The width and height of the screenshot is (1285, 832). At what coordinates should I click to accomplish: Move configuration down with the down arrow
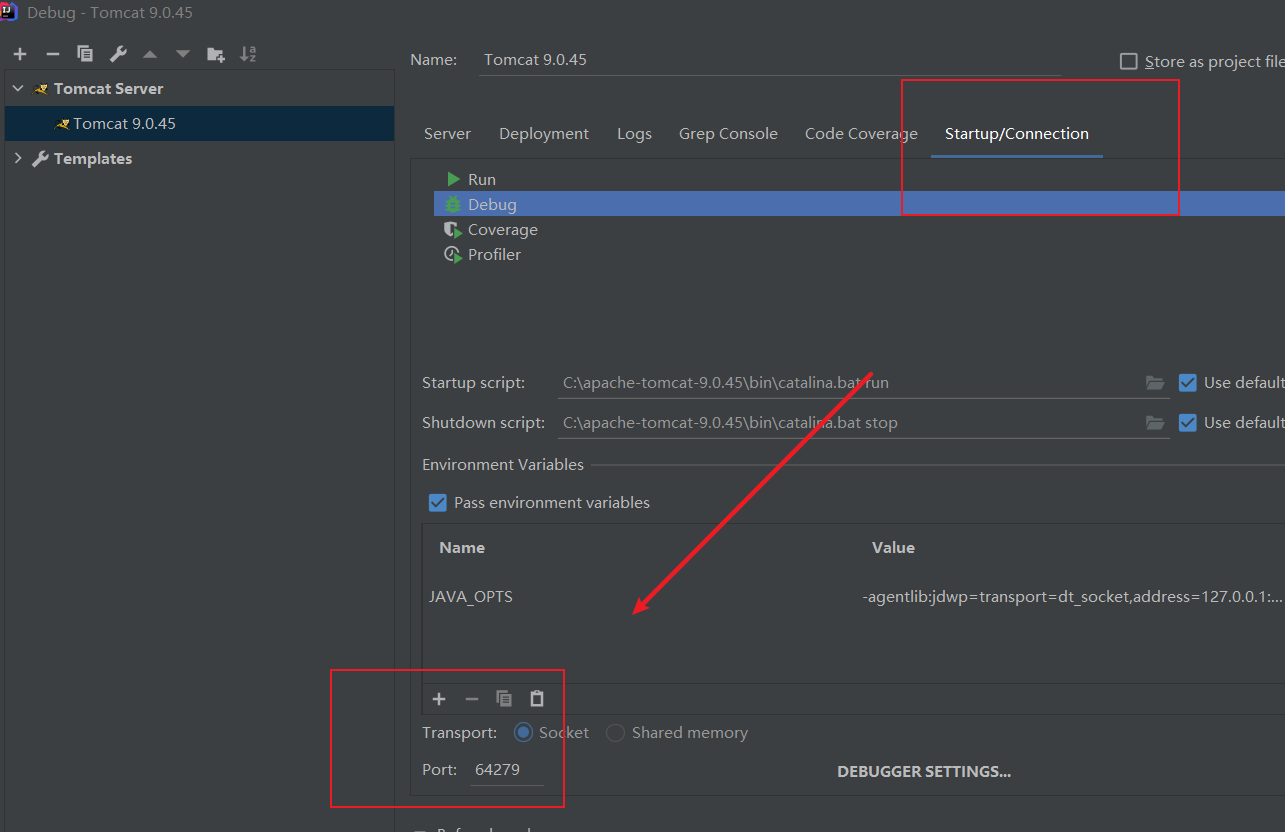point(182,54)
